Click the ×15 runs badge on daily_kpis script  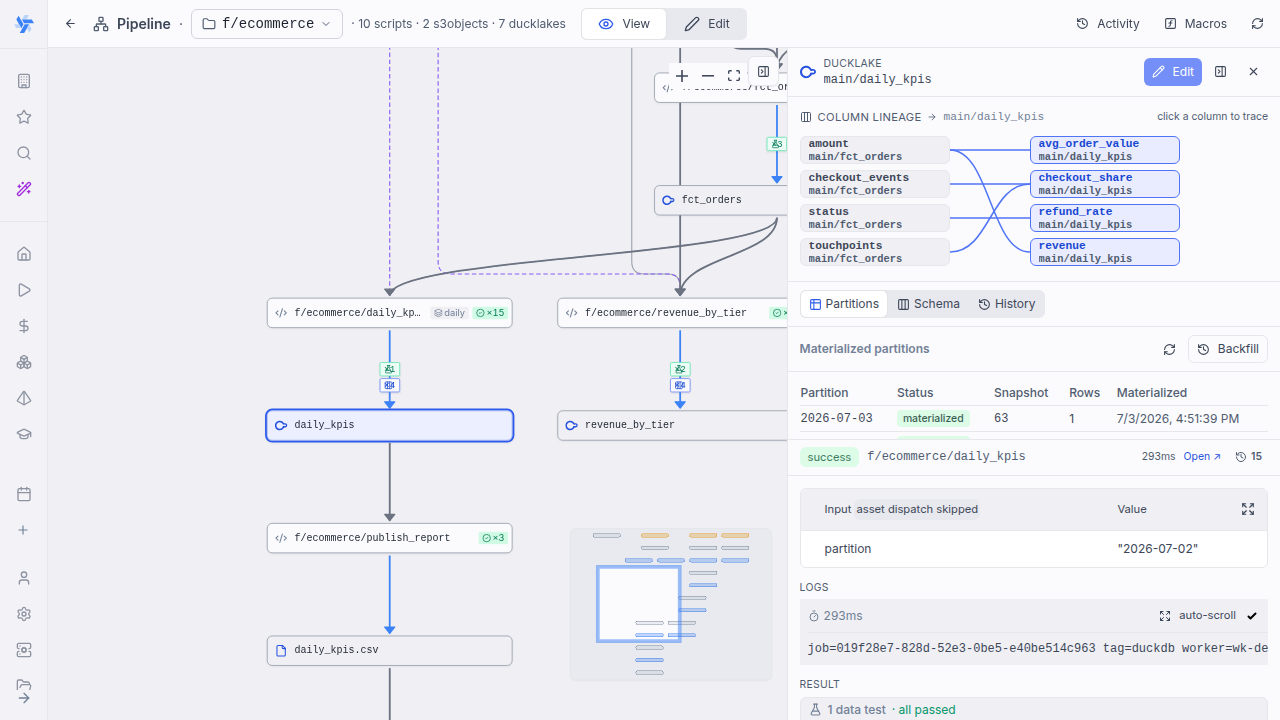pos(490,313)
